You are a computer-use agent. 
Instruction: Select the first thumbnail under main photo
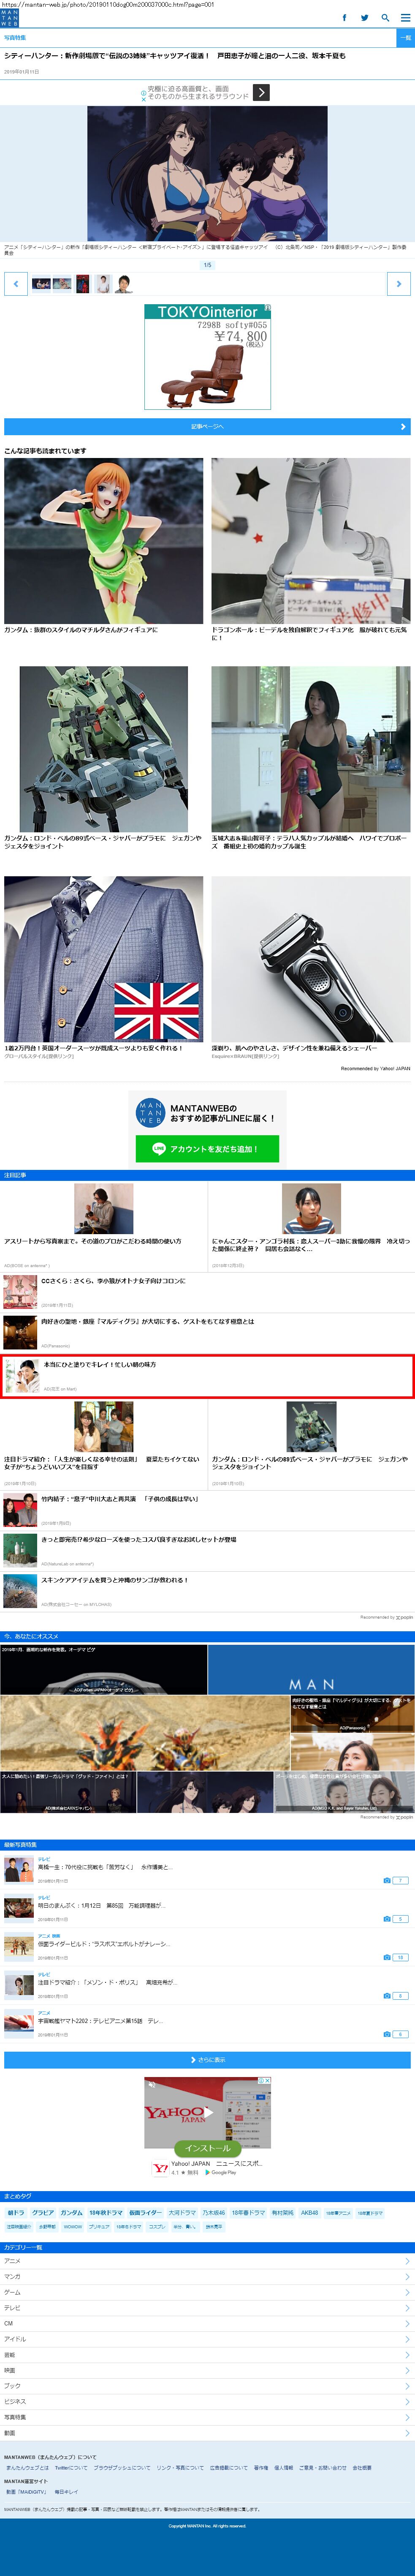[42, 284]
